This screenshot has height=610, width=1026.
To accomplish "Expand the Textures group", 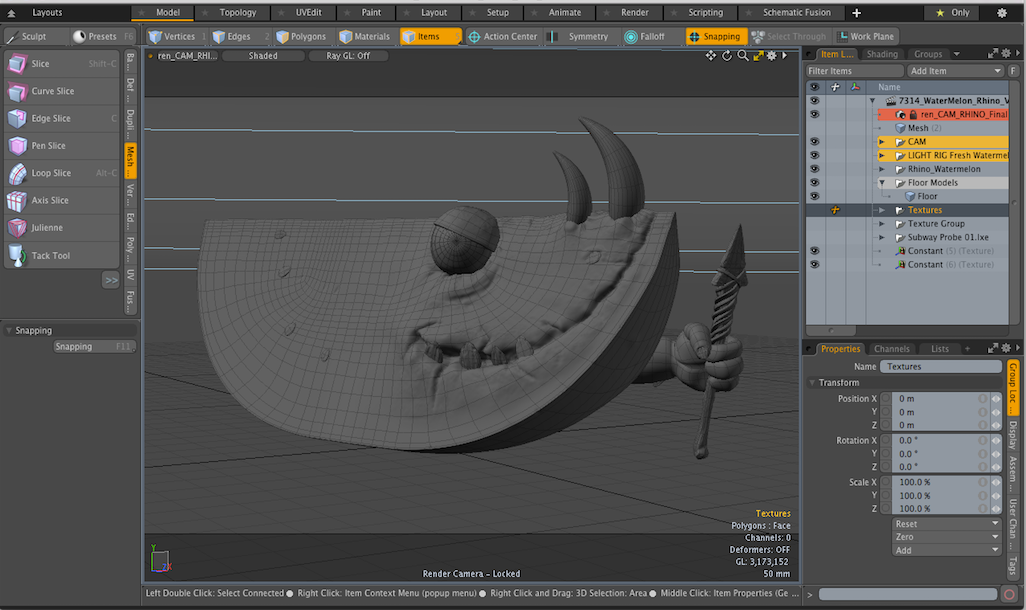I will (881, 210).
